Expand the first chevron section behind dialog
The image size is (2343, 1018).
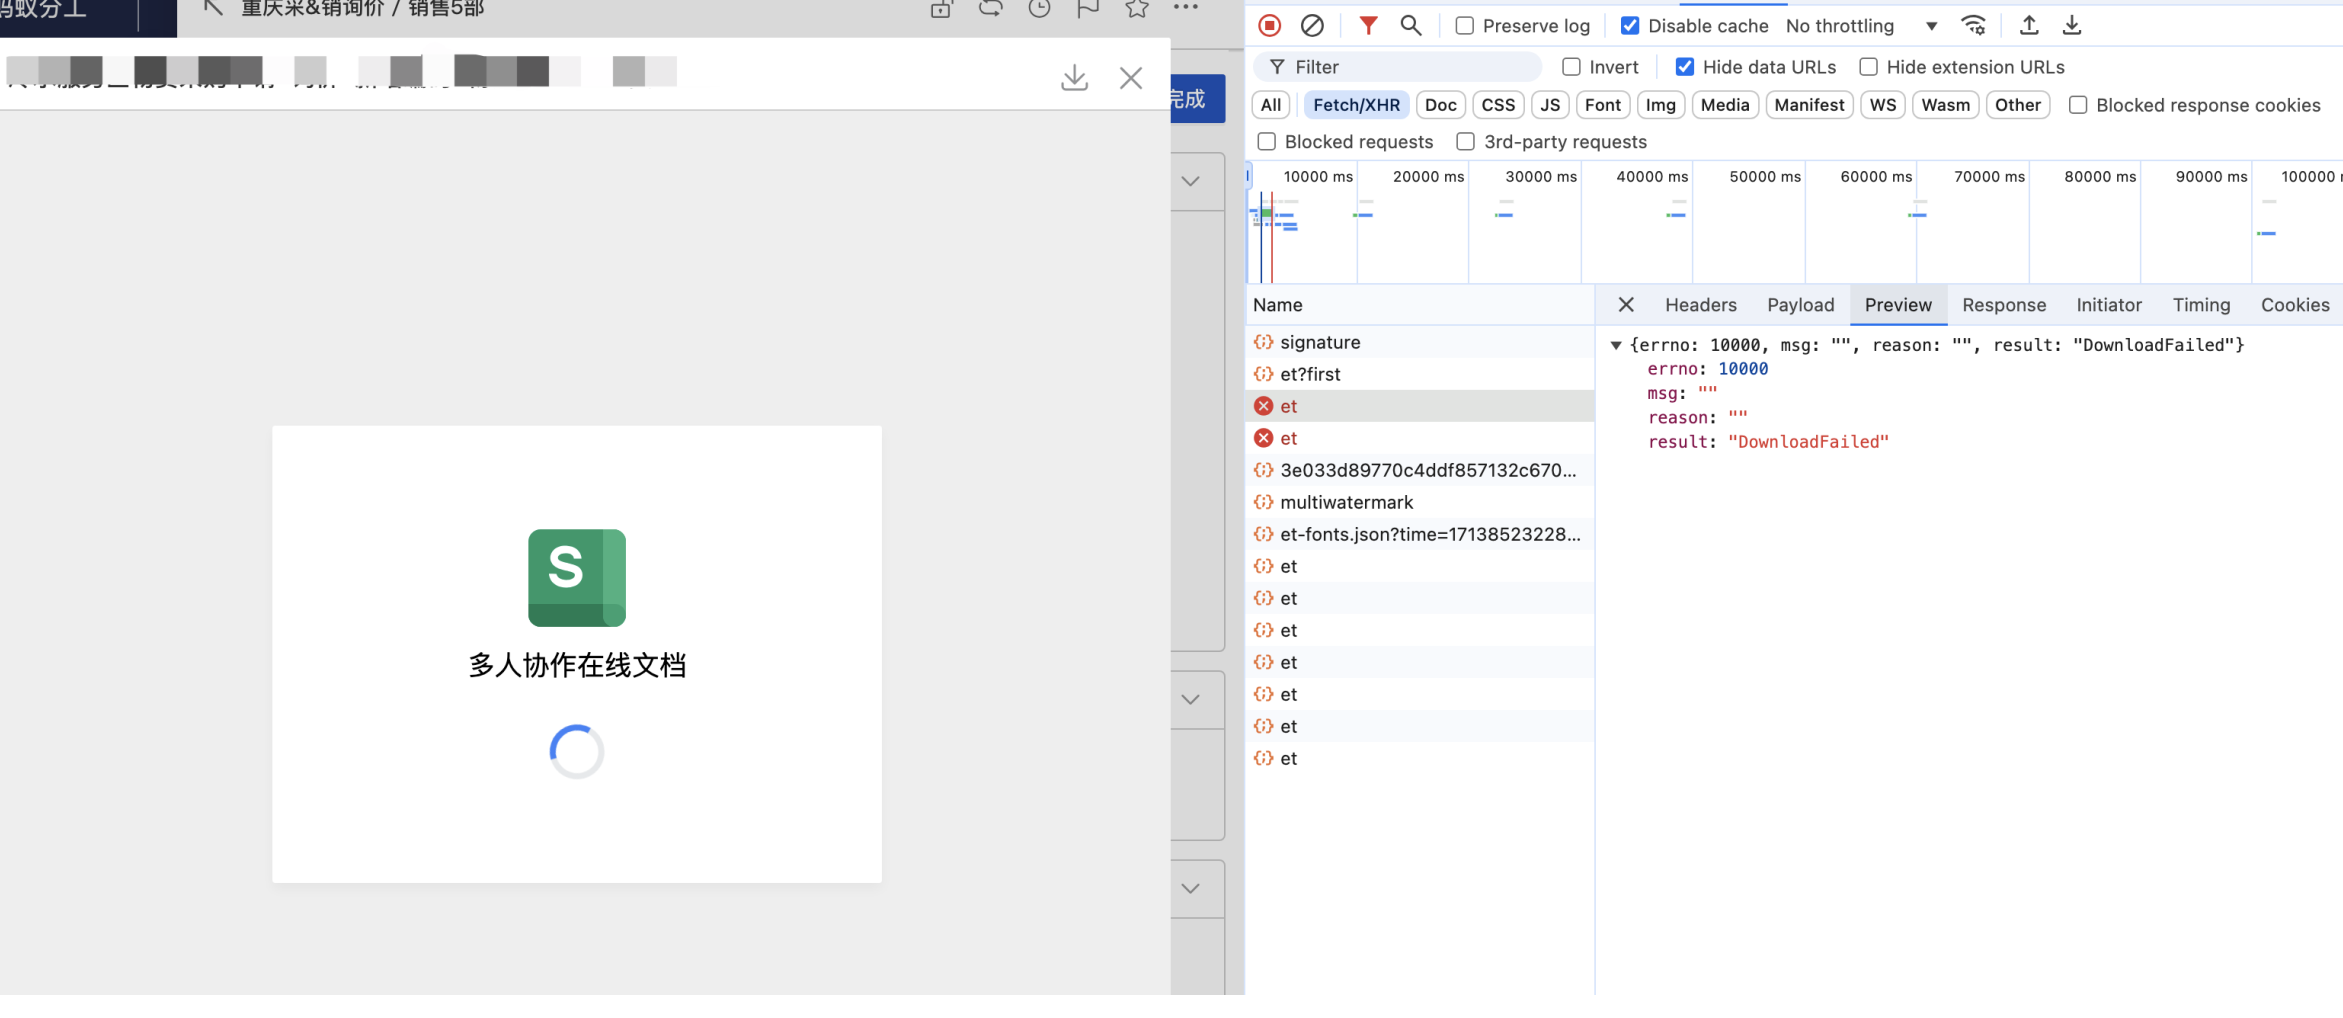[1190, 181]
